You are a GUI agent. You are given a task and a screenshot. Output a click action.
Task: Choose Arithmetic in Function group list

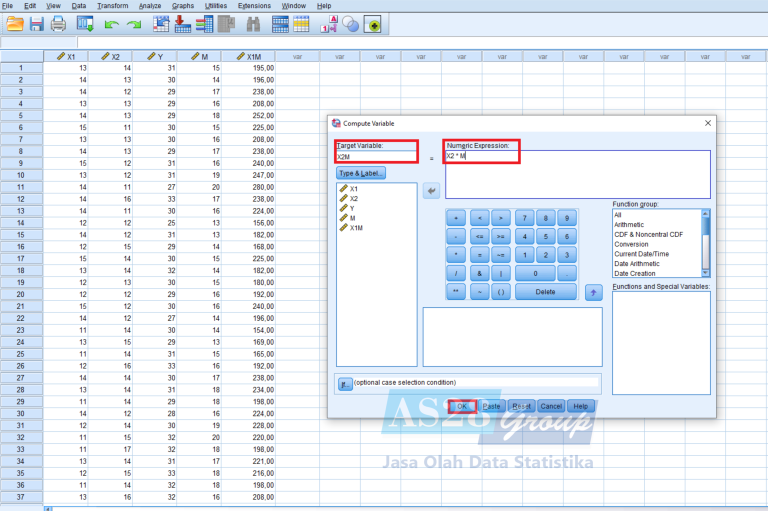tap(630, 225)
